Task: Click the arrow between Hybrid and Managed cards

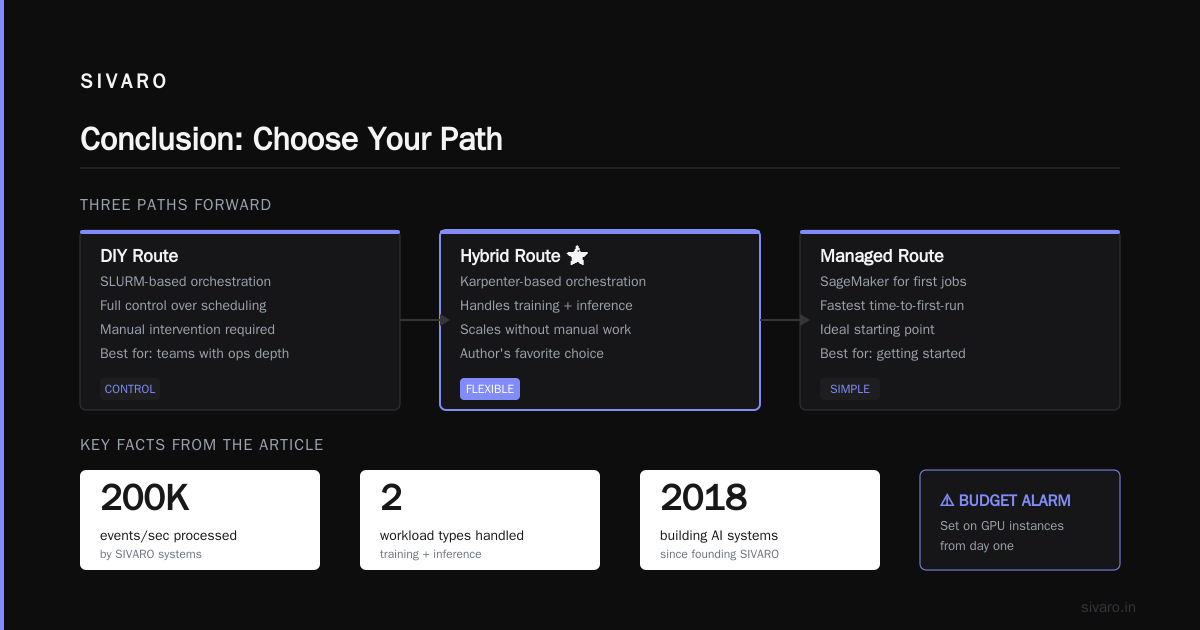Action: pos(785,320)
